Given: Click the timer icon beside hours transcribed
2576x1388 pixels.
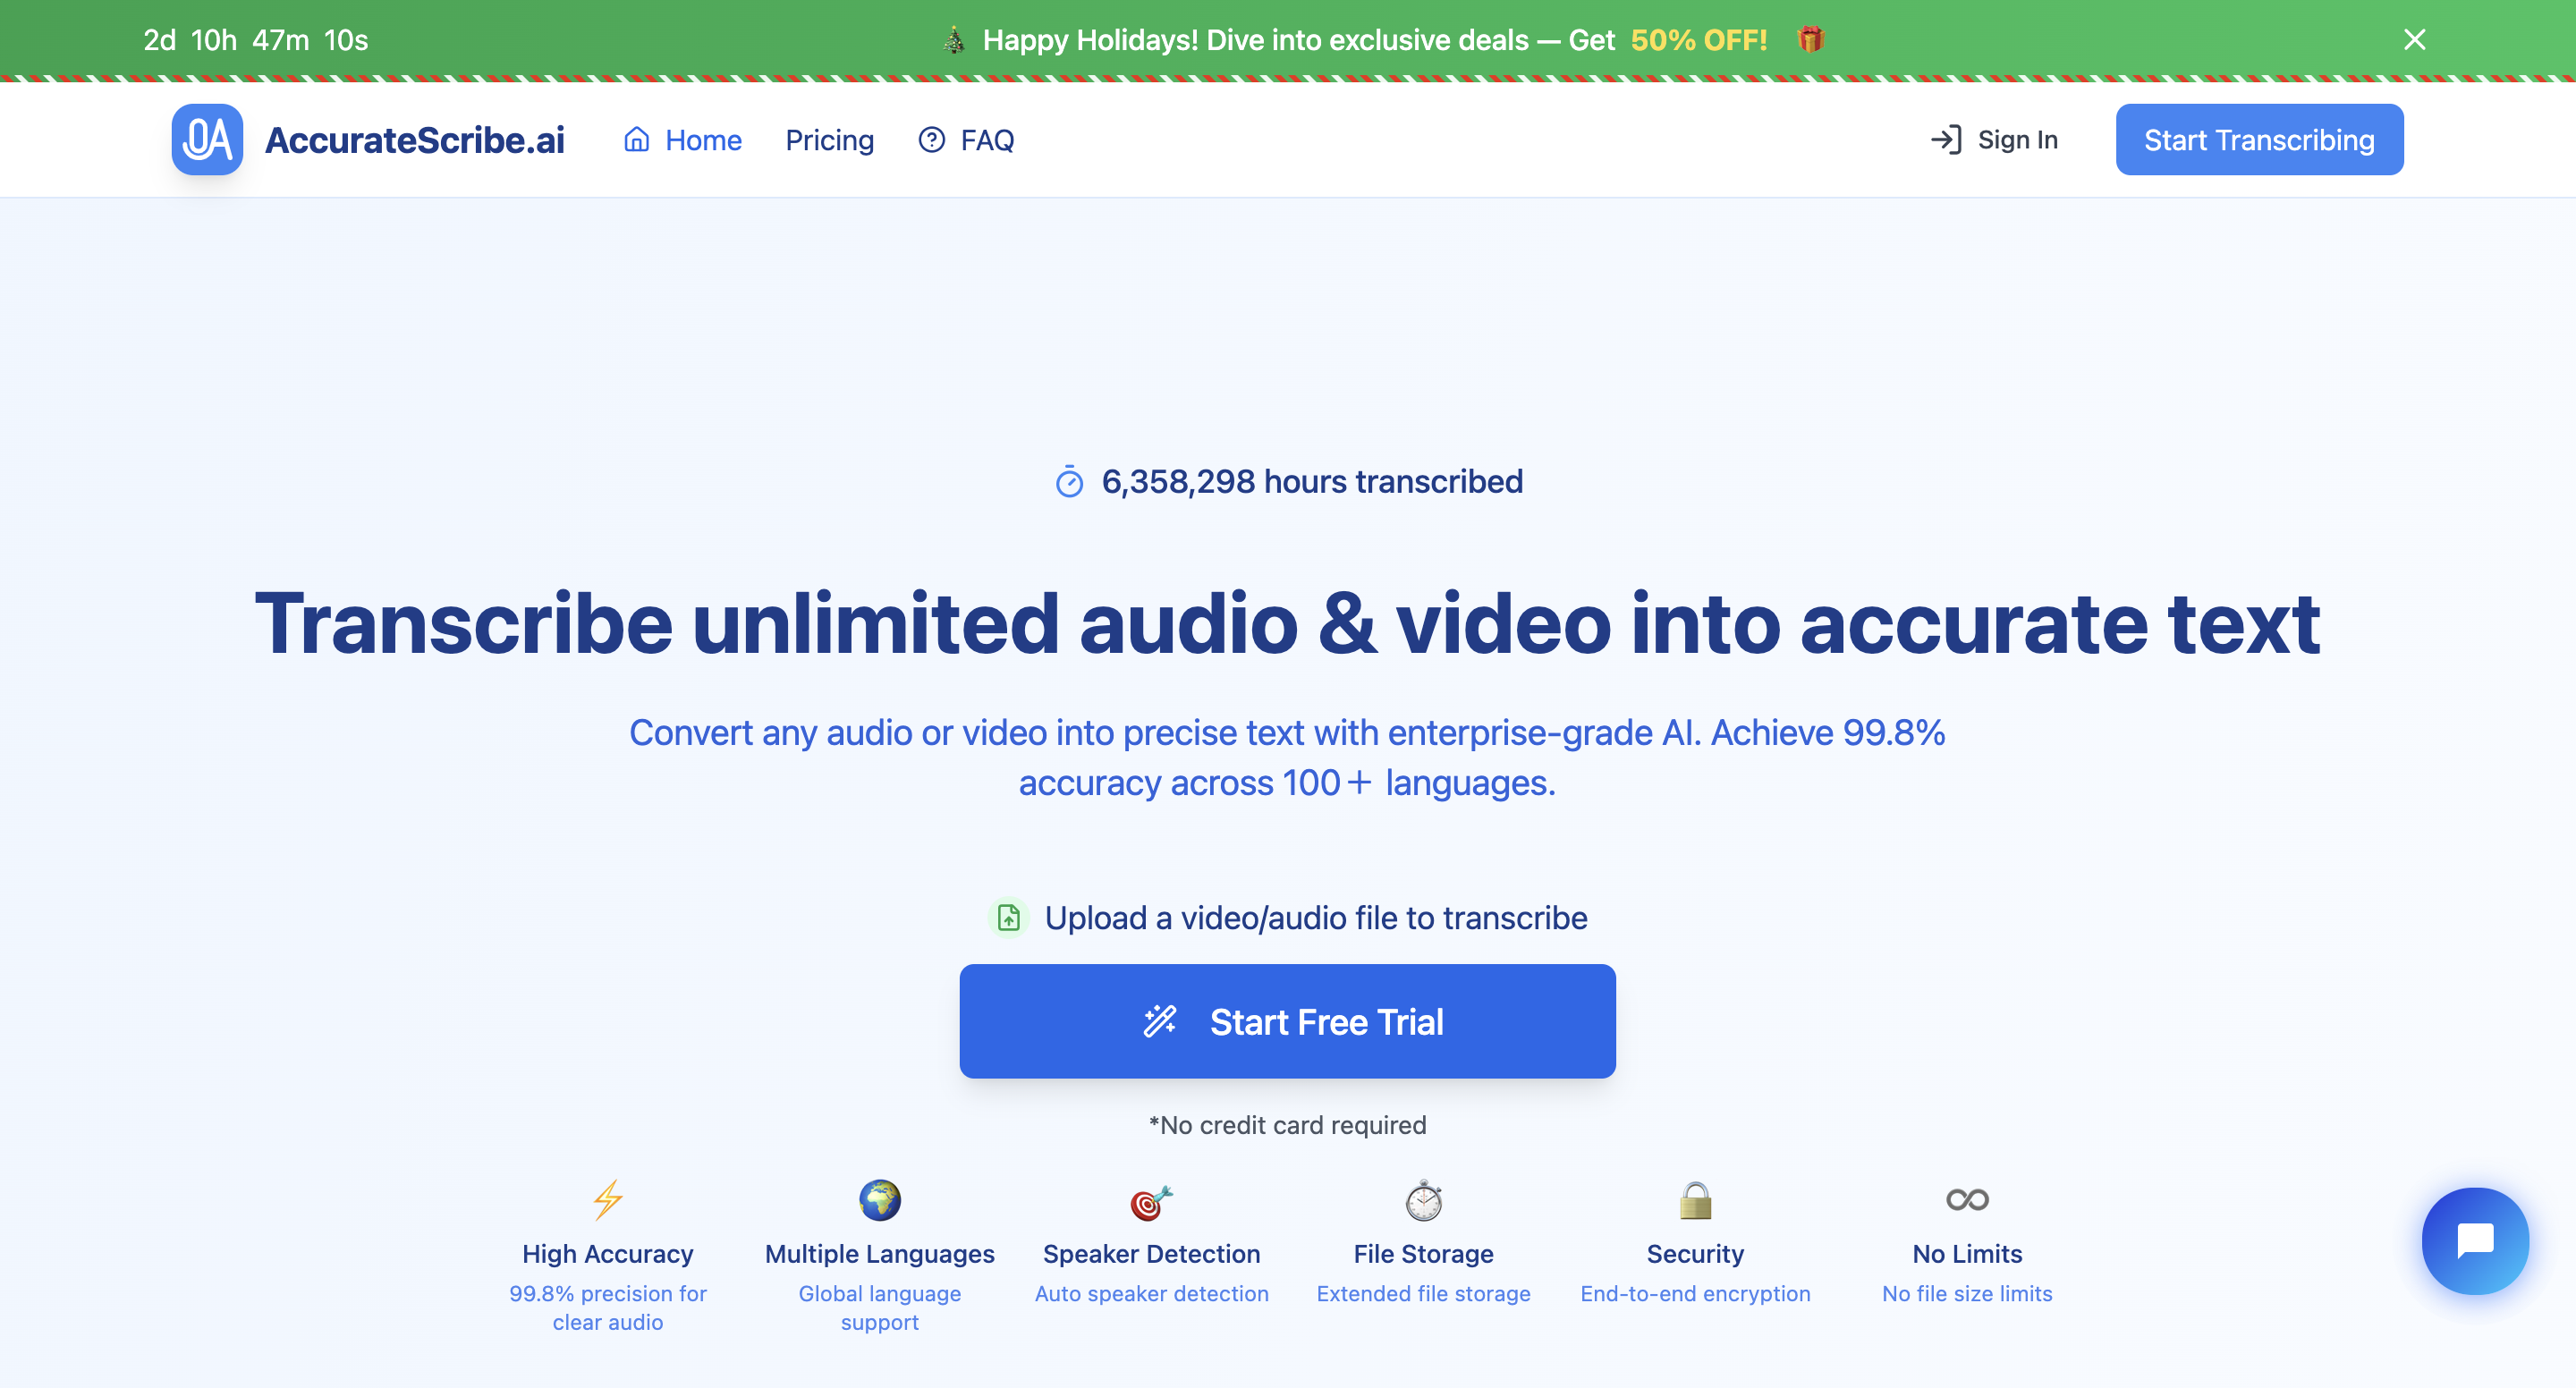Looking at the screenshot, I should [x=1069, y=482].
